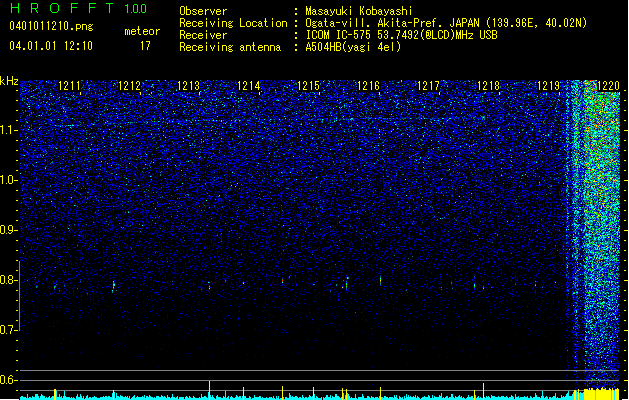Viewport: 629px width, 400px height.
Task: Click the 1211 time axis marker
Action: pyautogui.click(x=69, y=86)
